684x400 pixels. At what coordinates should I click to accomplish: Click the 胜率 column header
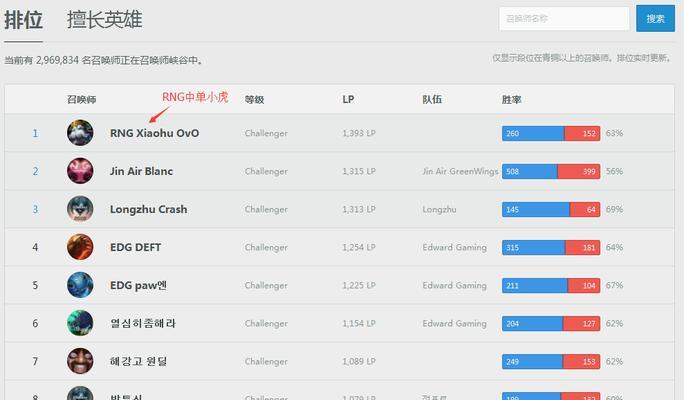tap(512, 99)
